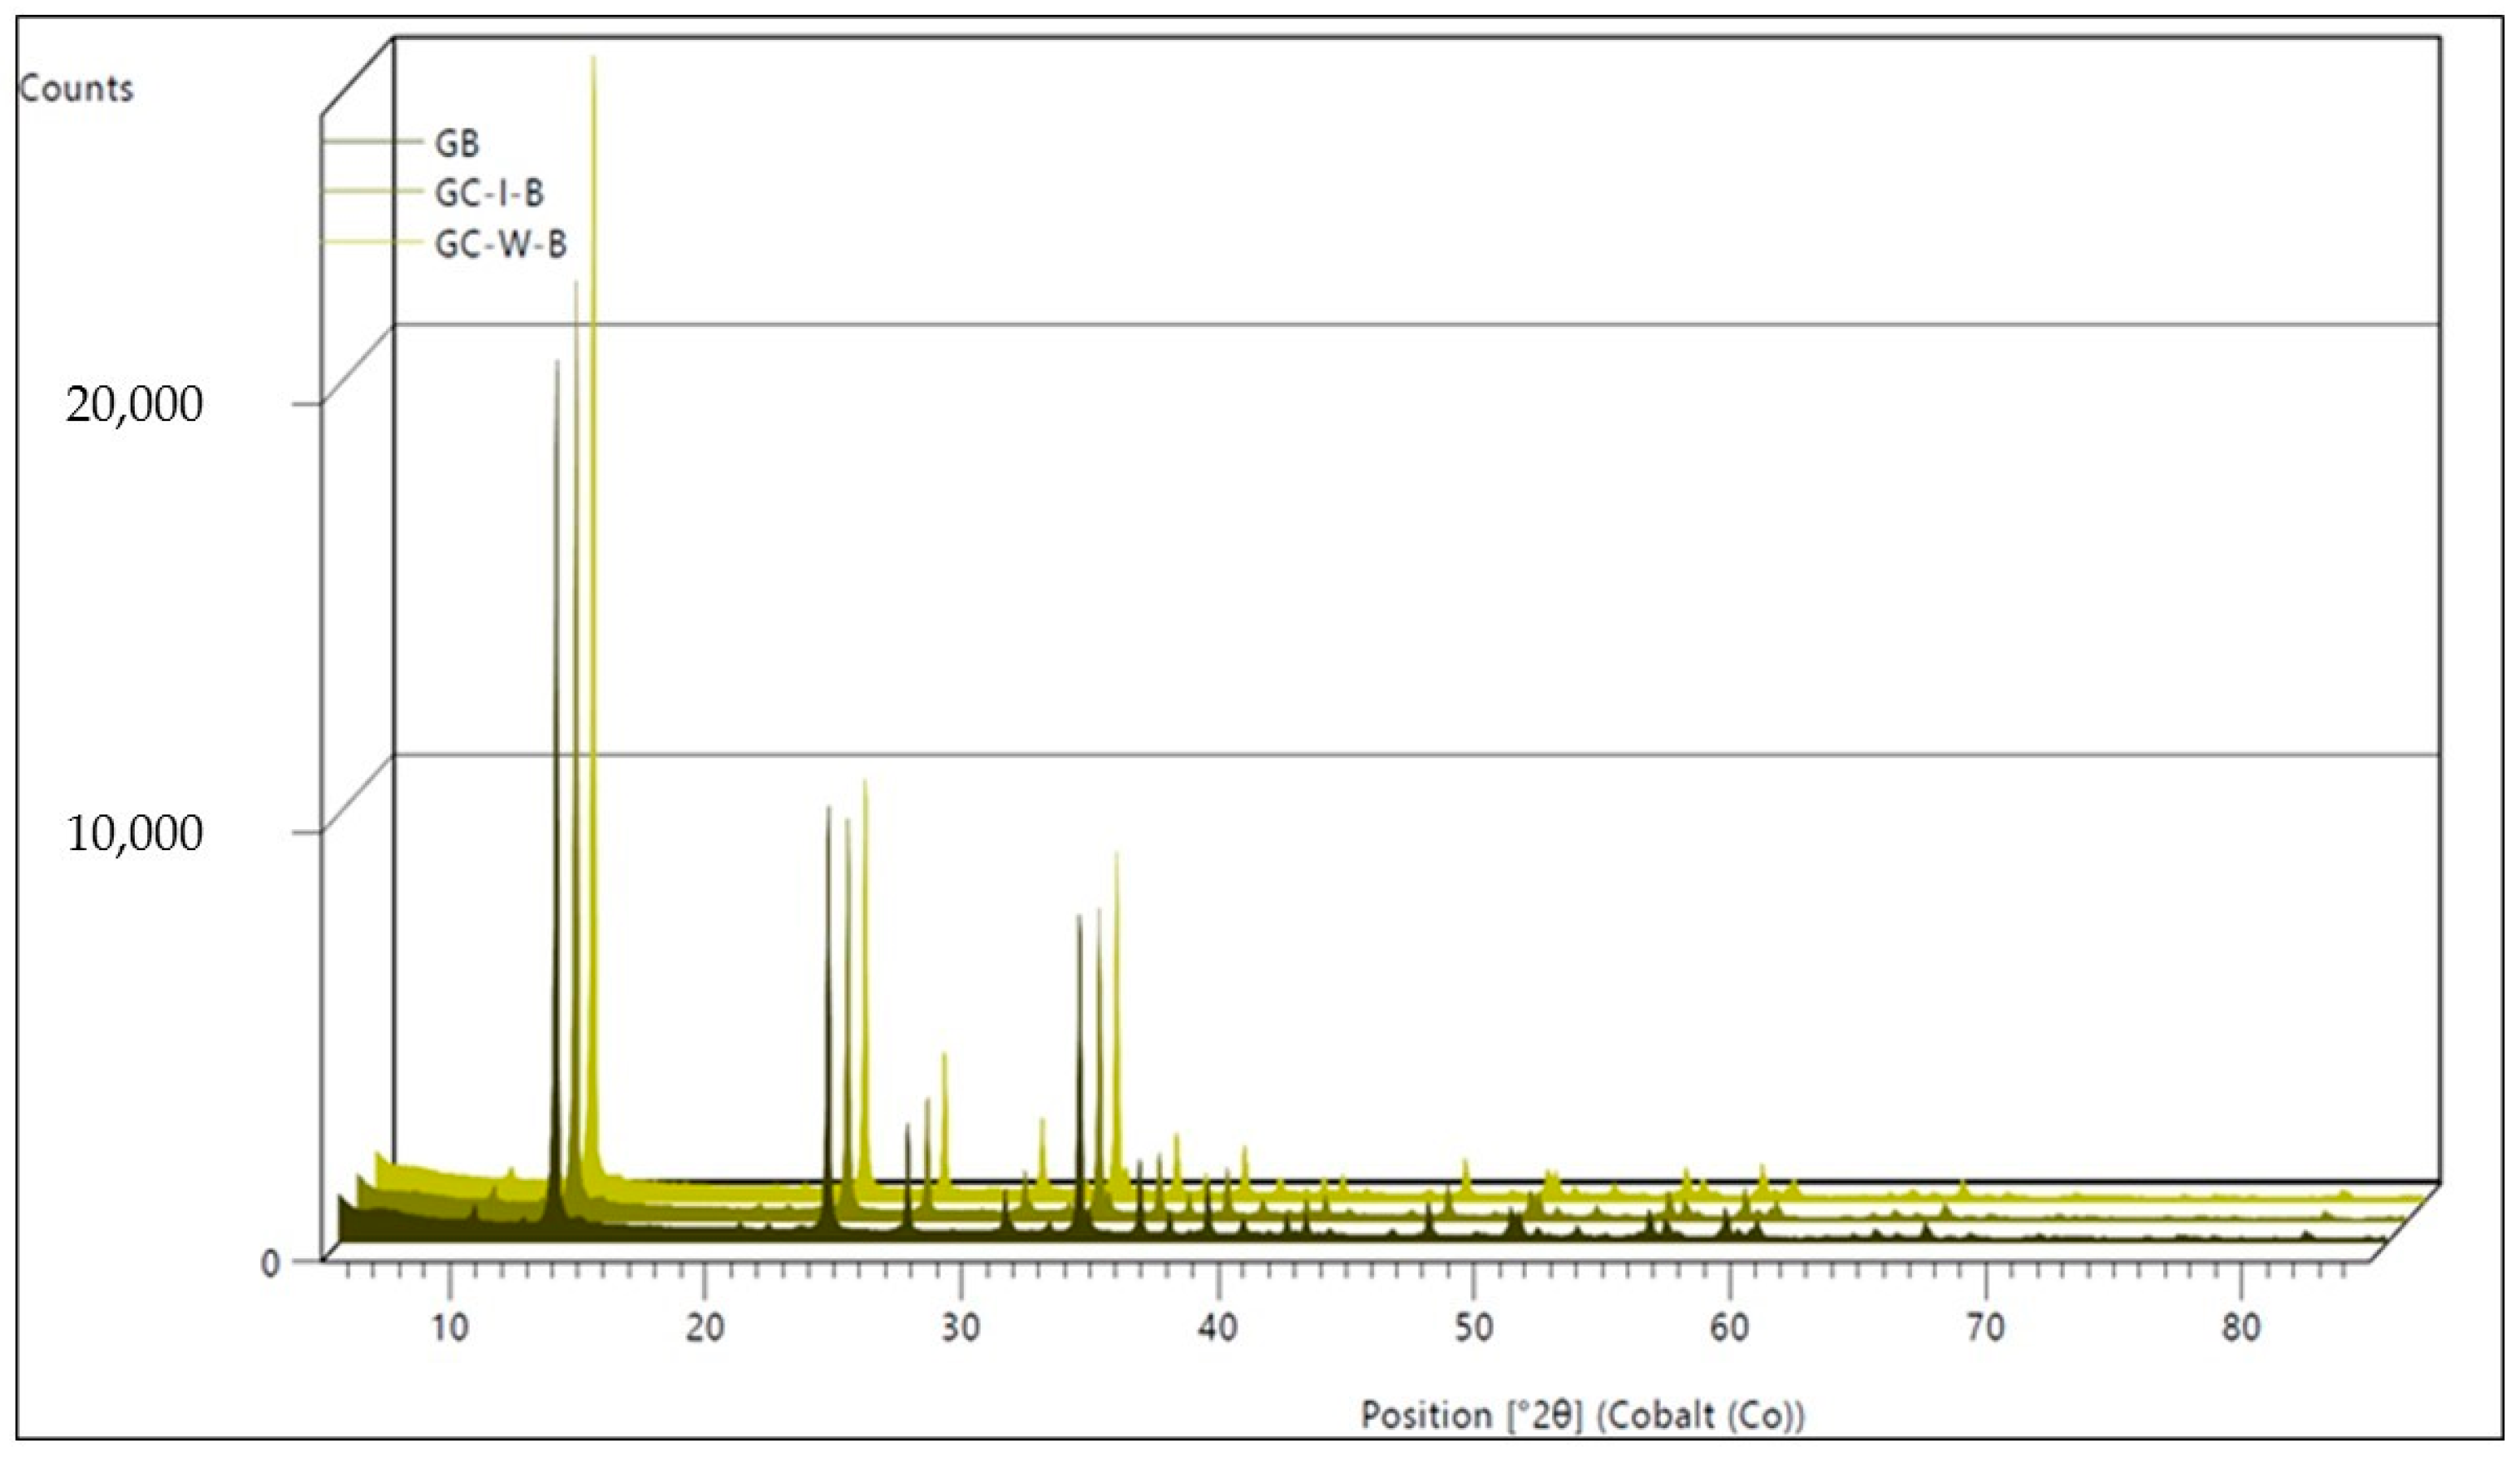Click the x-axis tick label 70
This screenshot has width=2520, height=1458.
click(1985, 1328)
